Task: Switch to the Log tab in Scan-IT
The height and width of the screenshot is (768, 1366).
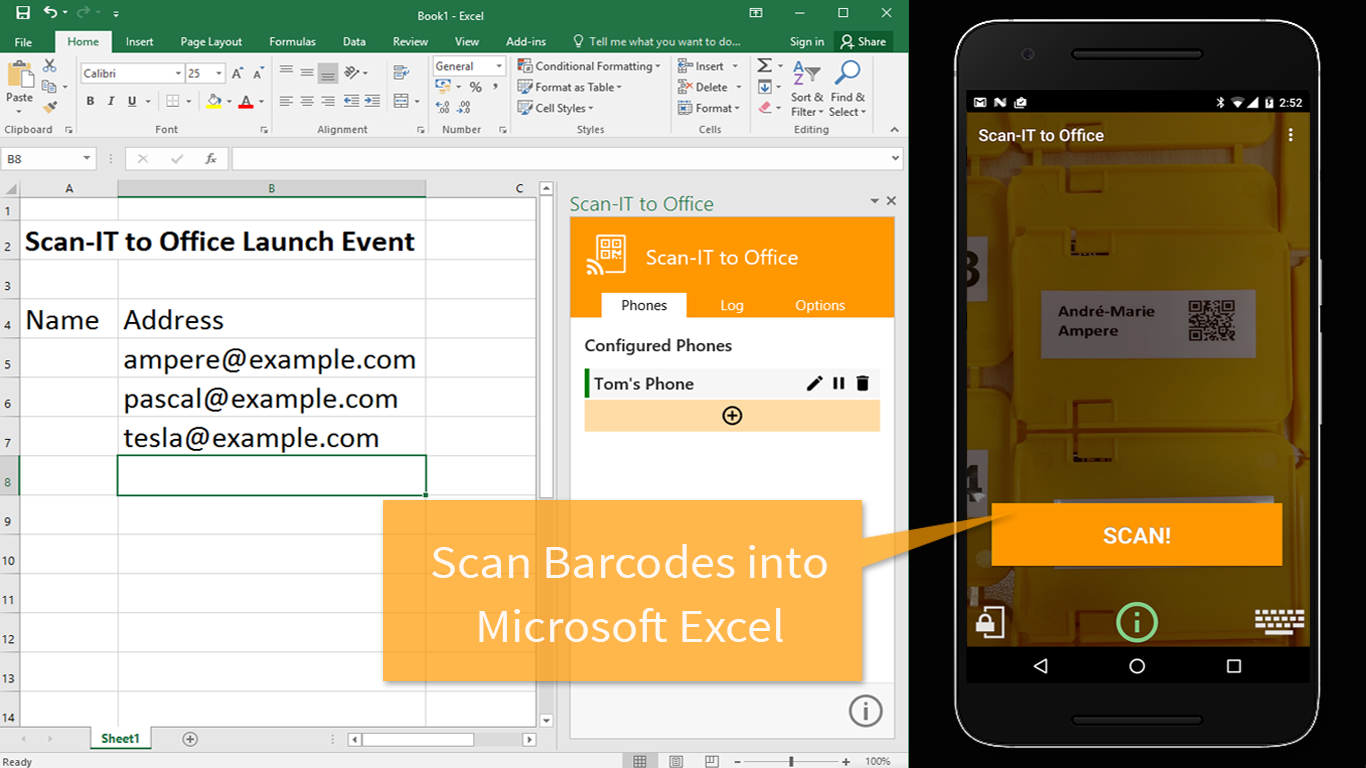Action: 732,305
